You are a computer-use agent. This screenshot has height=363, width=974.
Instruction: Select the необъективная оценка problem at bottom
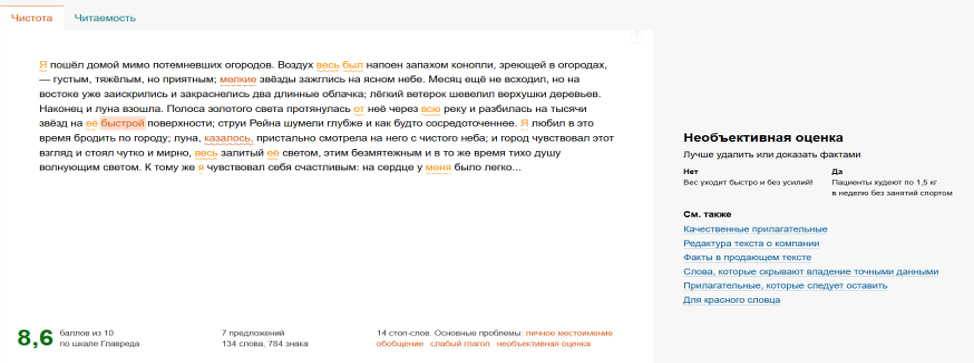coord(544,344)
